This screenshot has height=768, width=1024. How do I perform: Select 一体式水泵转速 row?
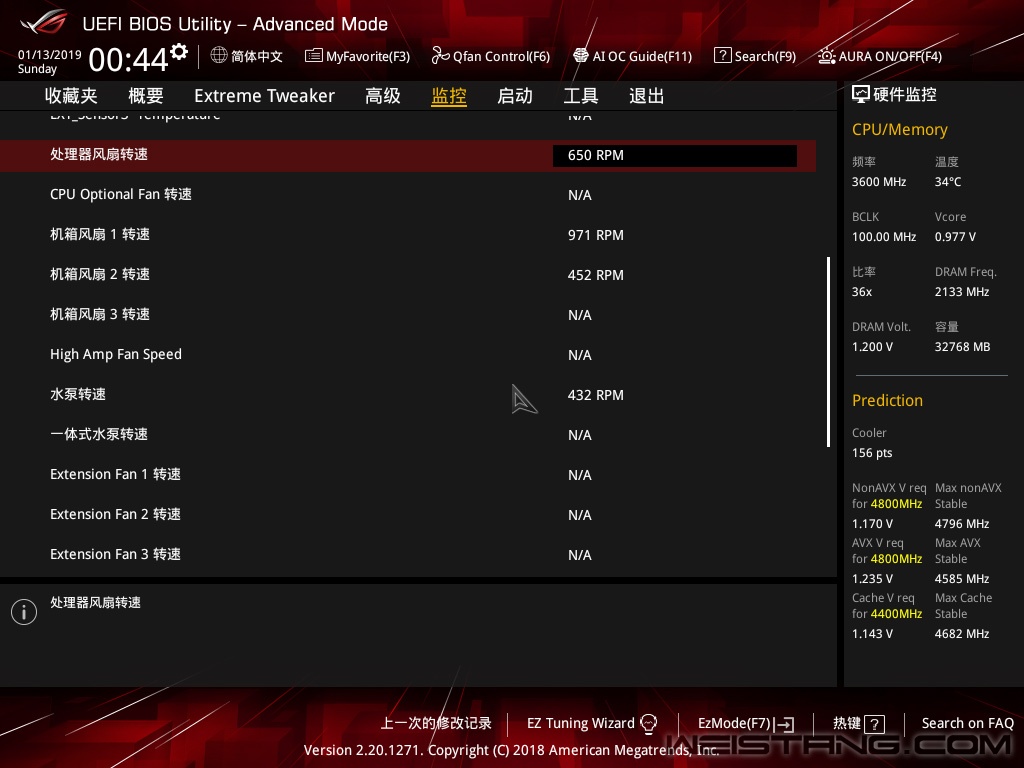pyautogui.click(x=408, y=434)
